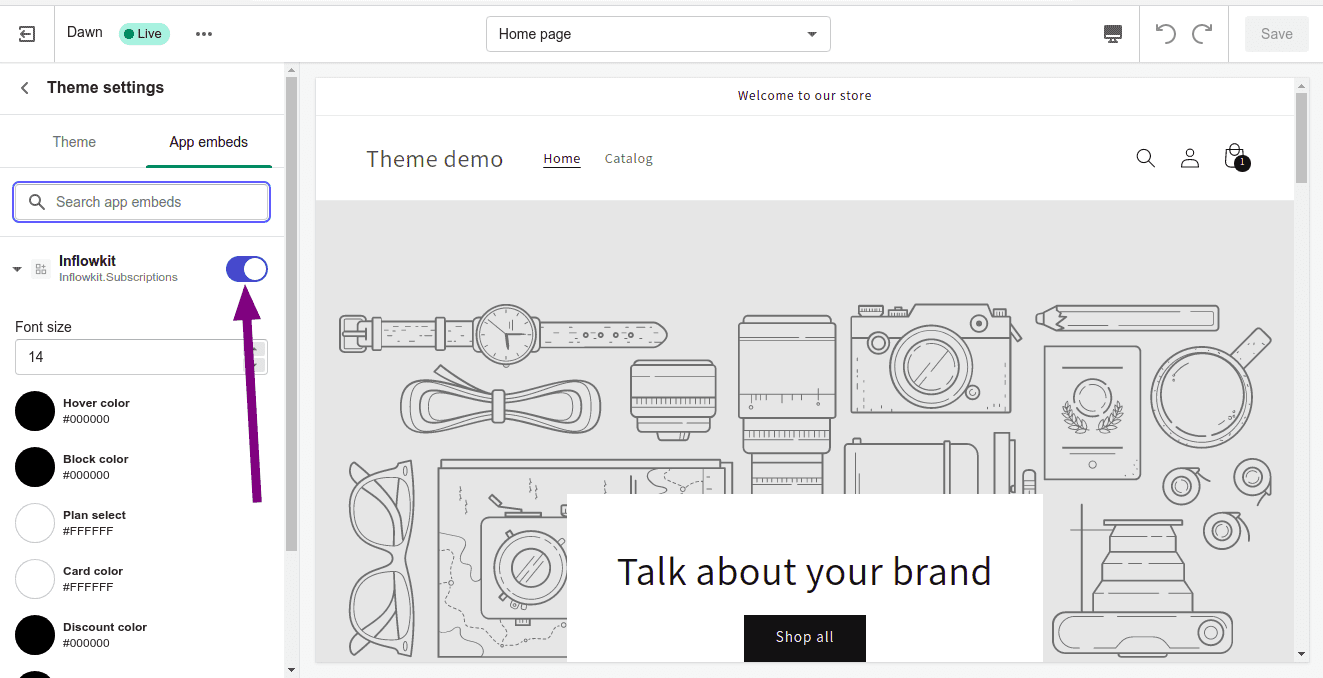The width and height of the screenshot is (1323, 678).
Task: Click the undo arrow icon
Action: coord(1165,34)
